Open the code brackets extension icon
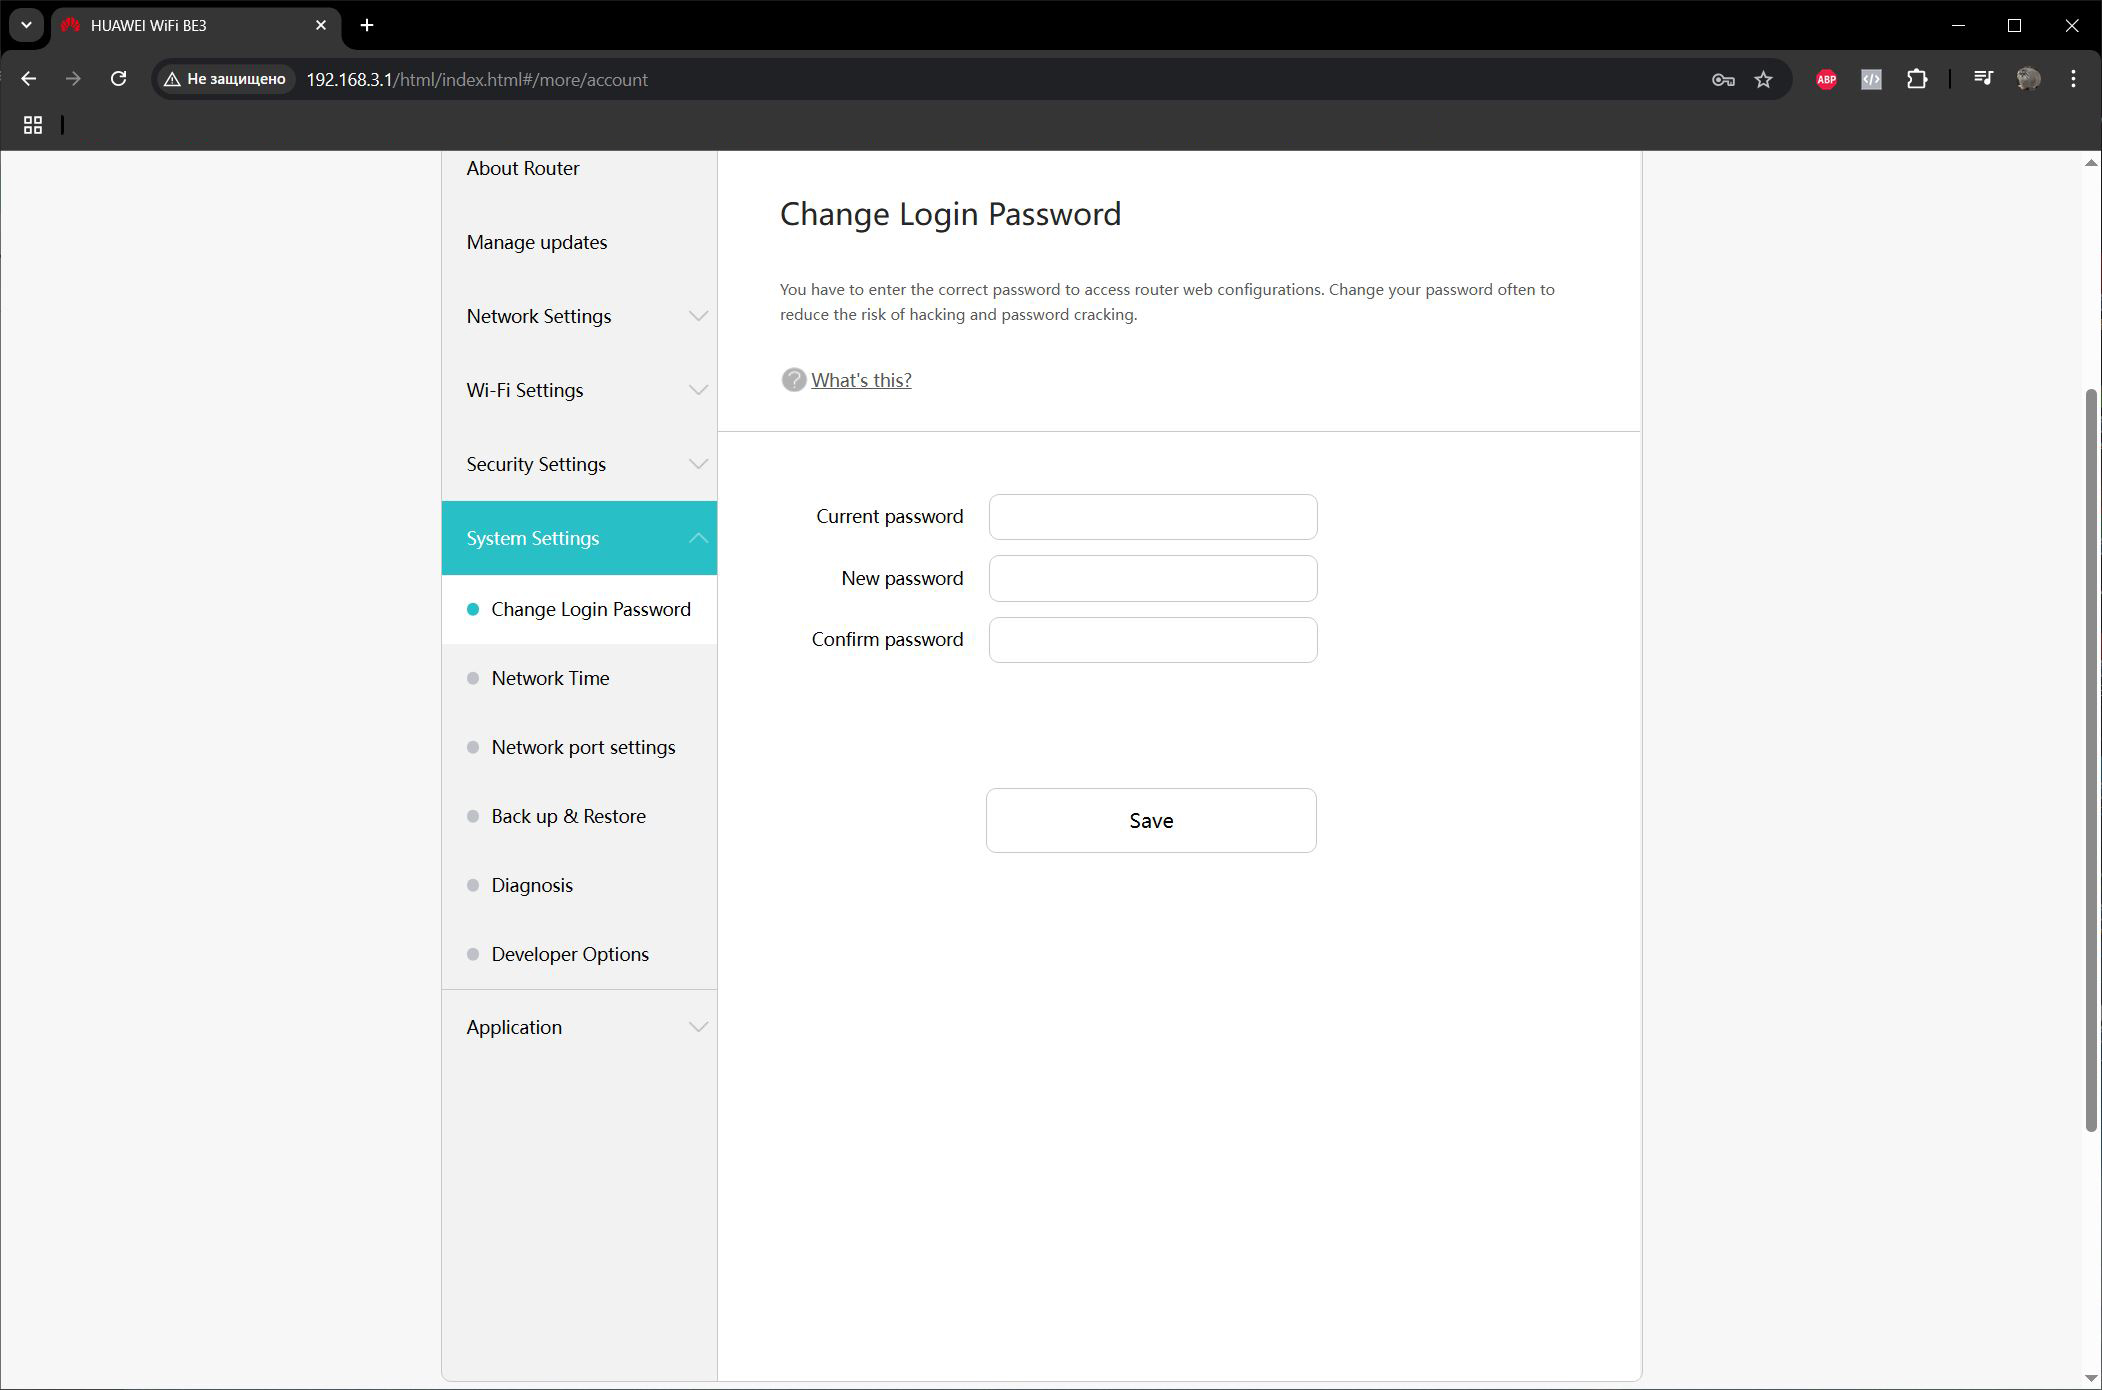This screenshot has height=1390, width=2102. click(x=1871, y=80)
